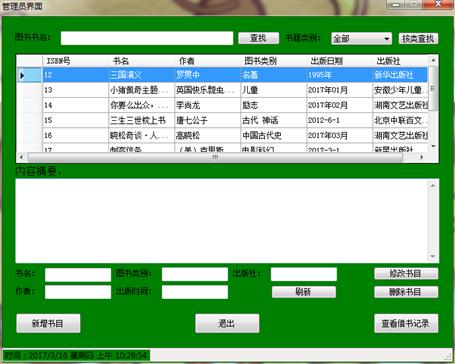Select the 三生三世枕上书 table row
455x364 pixels.
(235, 120)
